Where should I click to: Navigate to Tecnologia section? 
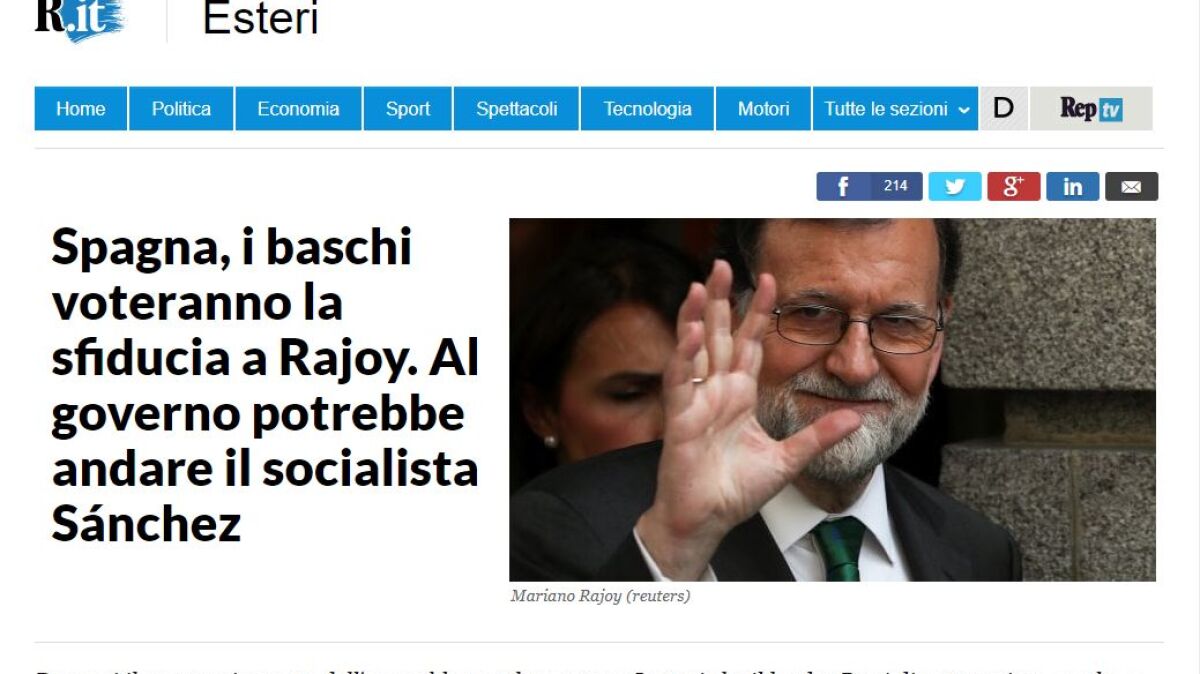(x=647, y=109)
